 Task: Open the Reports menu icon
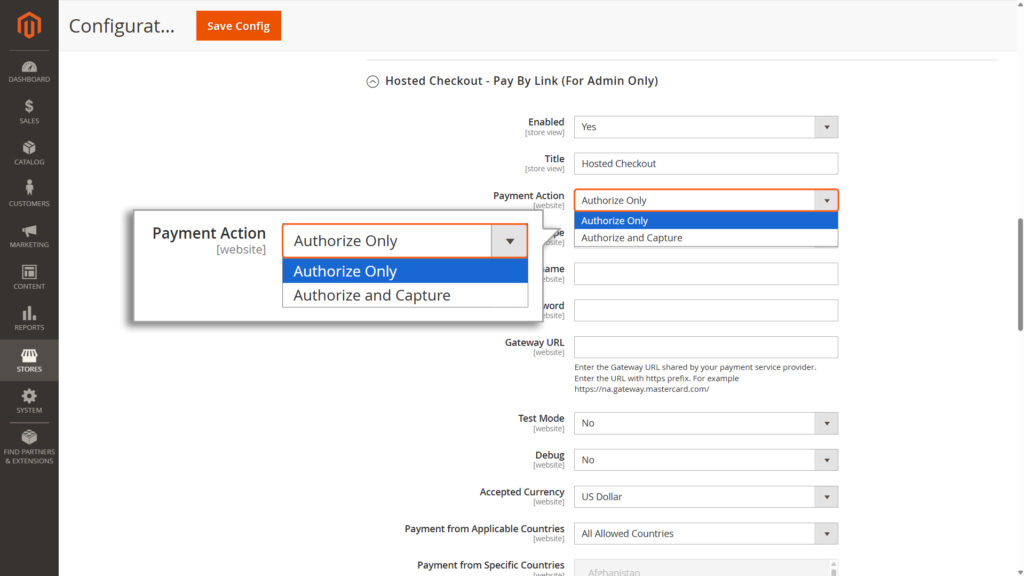pyautogui.click(x=29, y=314)
